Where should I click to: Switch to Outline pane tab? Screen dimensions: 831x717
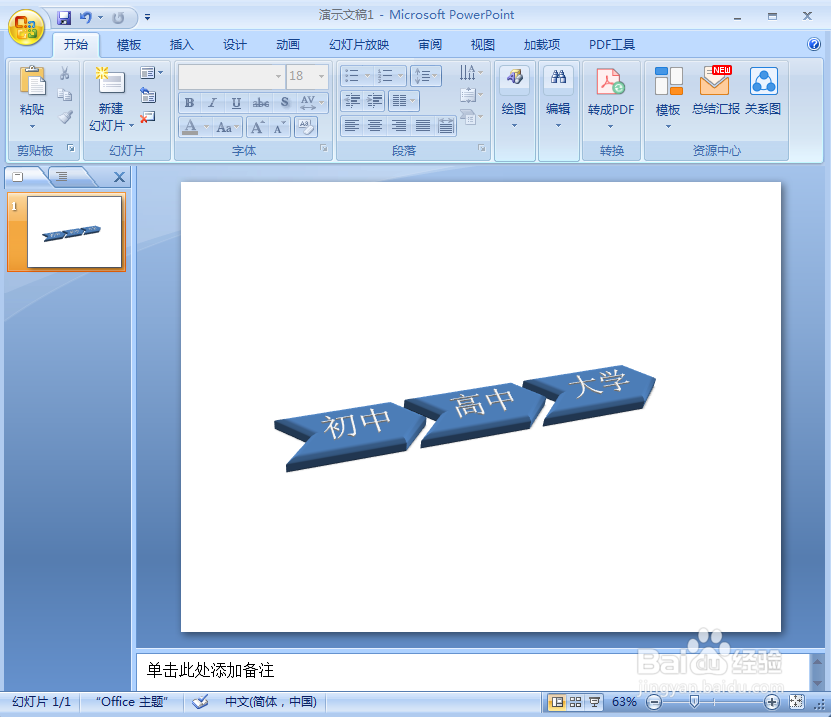tap(63, 177)
